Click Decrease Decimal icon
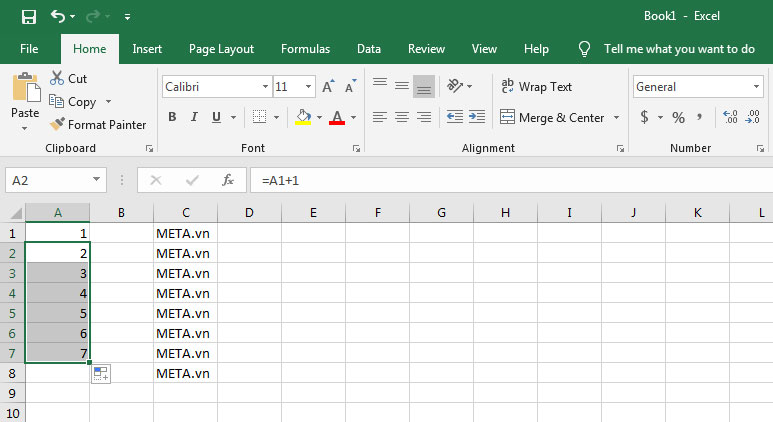The width and height of the screenshot is (773, 422). (753, 117)
